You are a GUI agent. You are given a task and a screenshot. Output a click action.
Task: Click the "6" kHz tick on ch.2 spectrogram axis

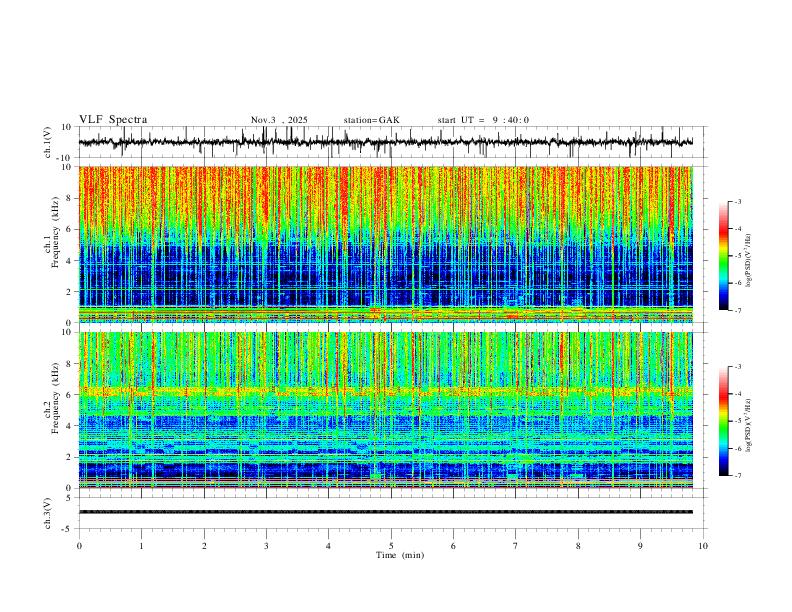[x=70, y=394]
